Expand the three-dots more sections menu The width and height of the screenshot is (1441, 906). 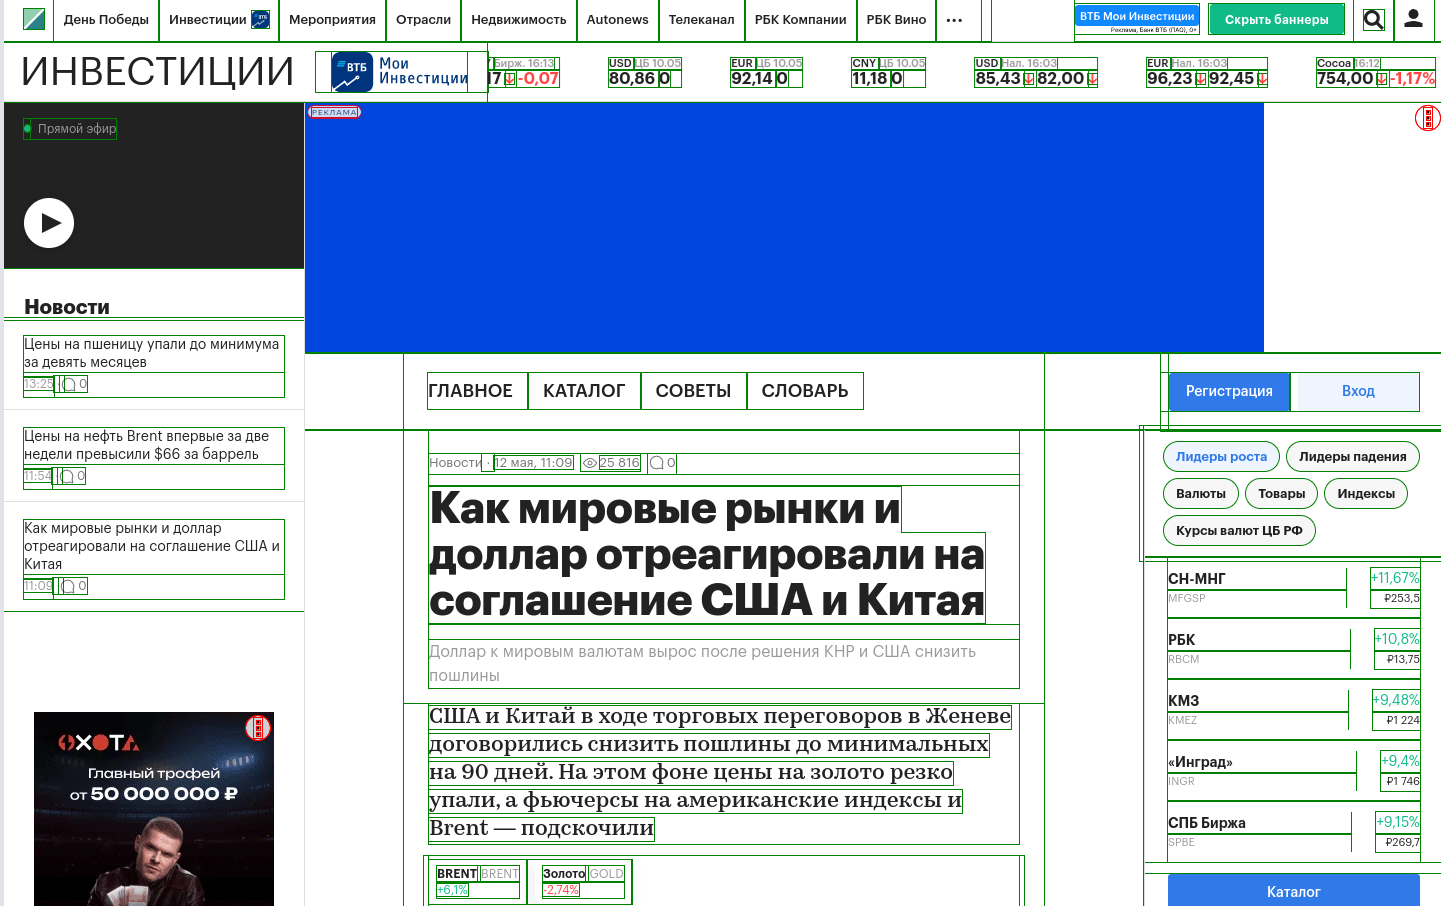[x=954, y=20]
